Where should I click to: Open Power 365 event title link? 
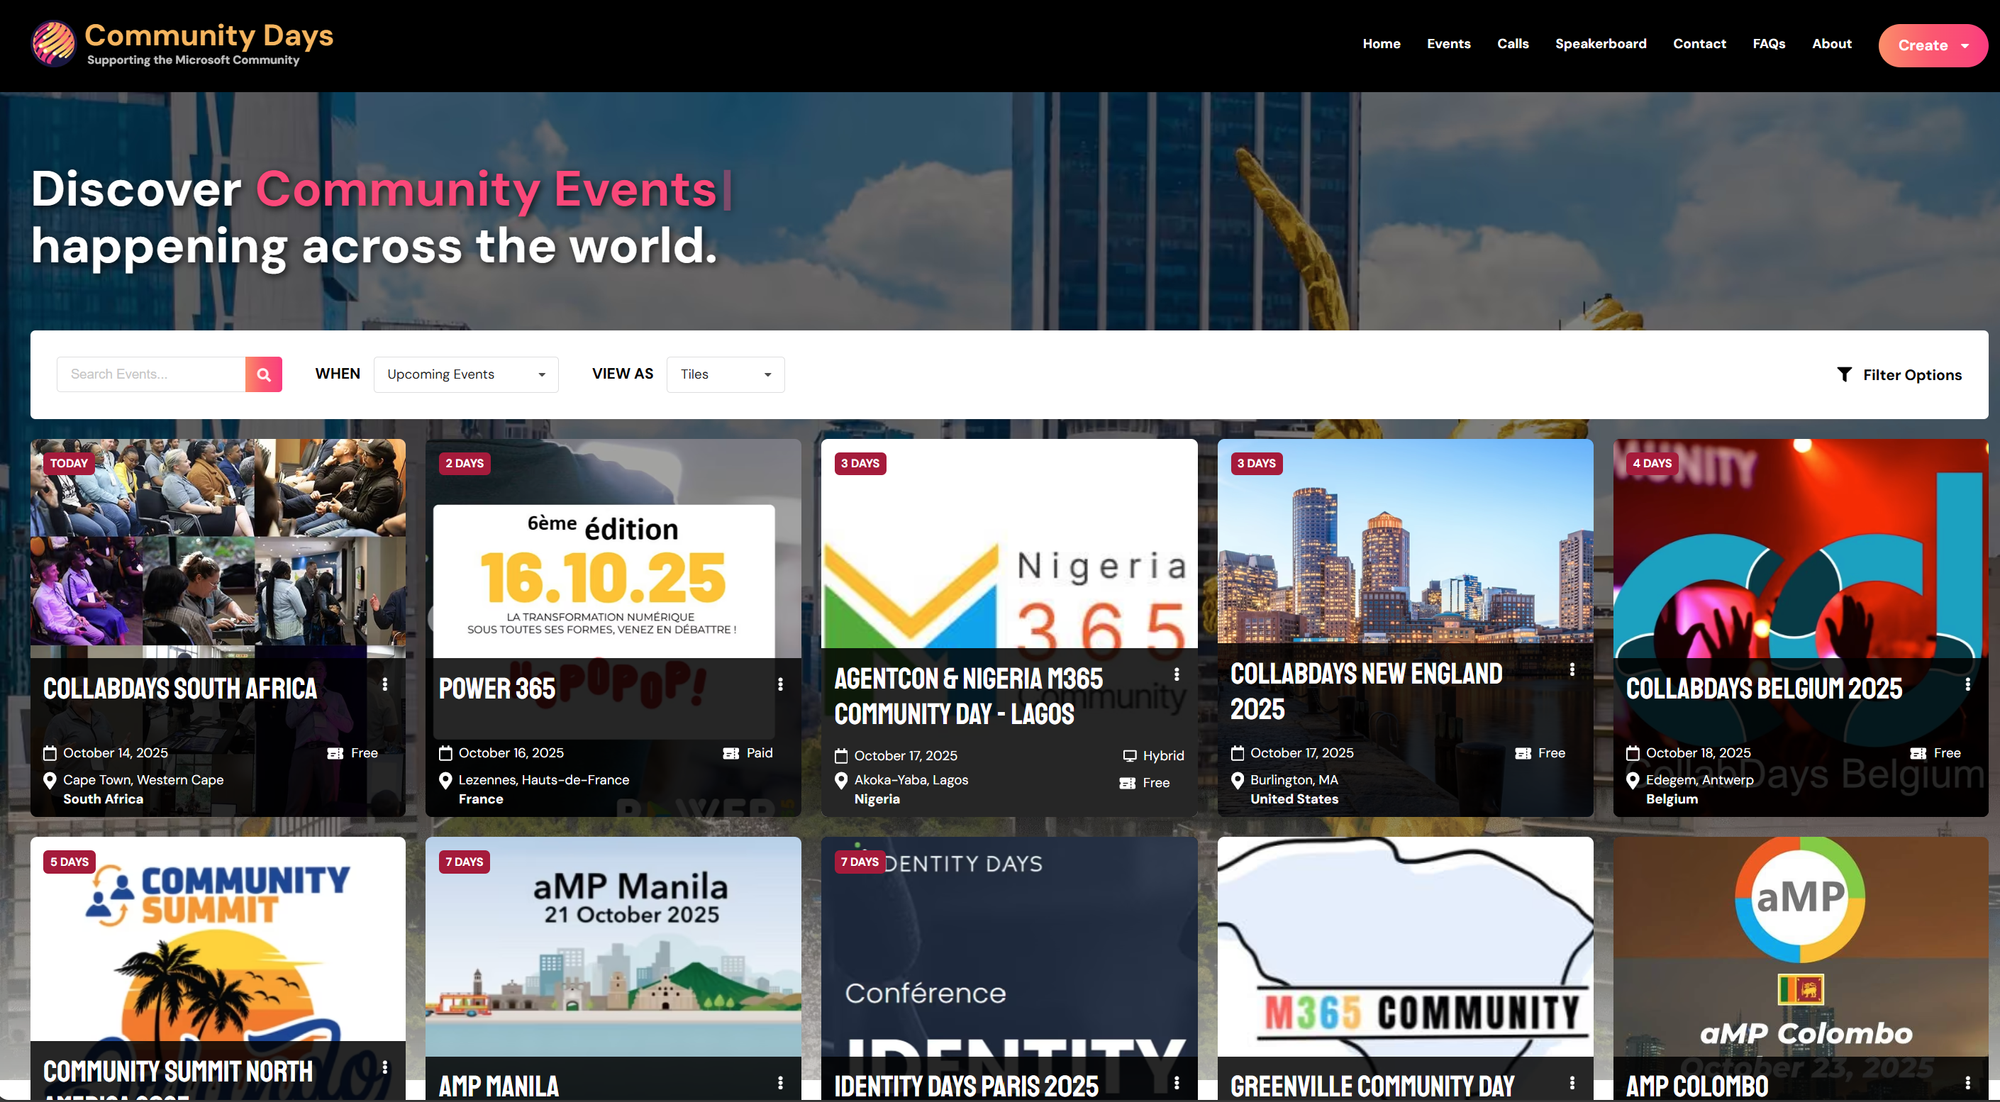pos(497,689)
